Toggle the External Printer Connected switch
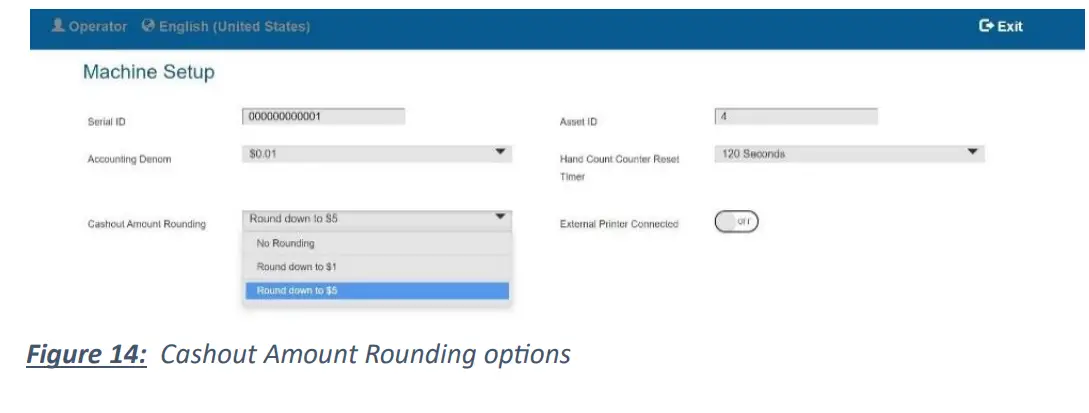Screen dimensions: 1089x413 pyautogui.click(x=736, y=222)
